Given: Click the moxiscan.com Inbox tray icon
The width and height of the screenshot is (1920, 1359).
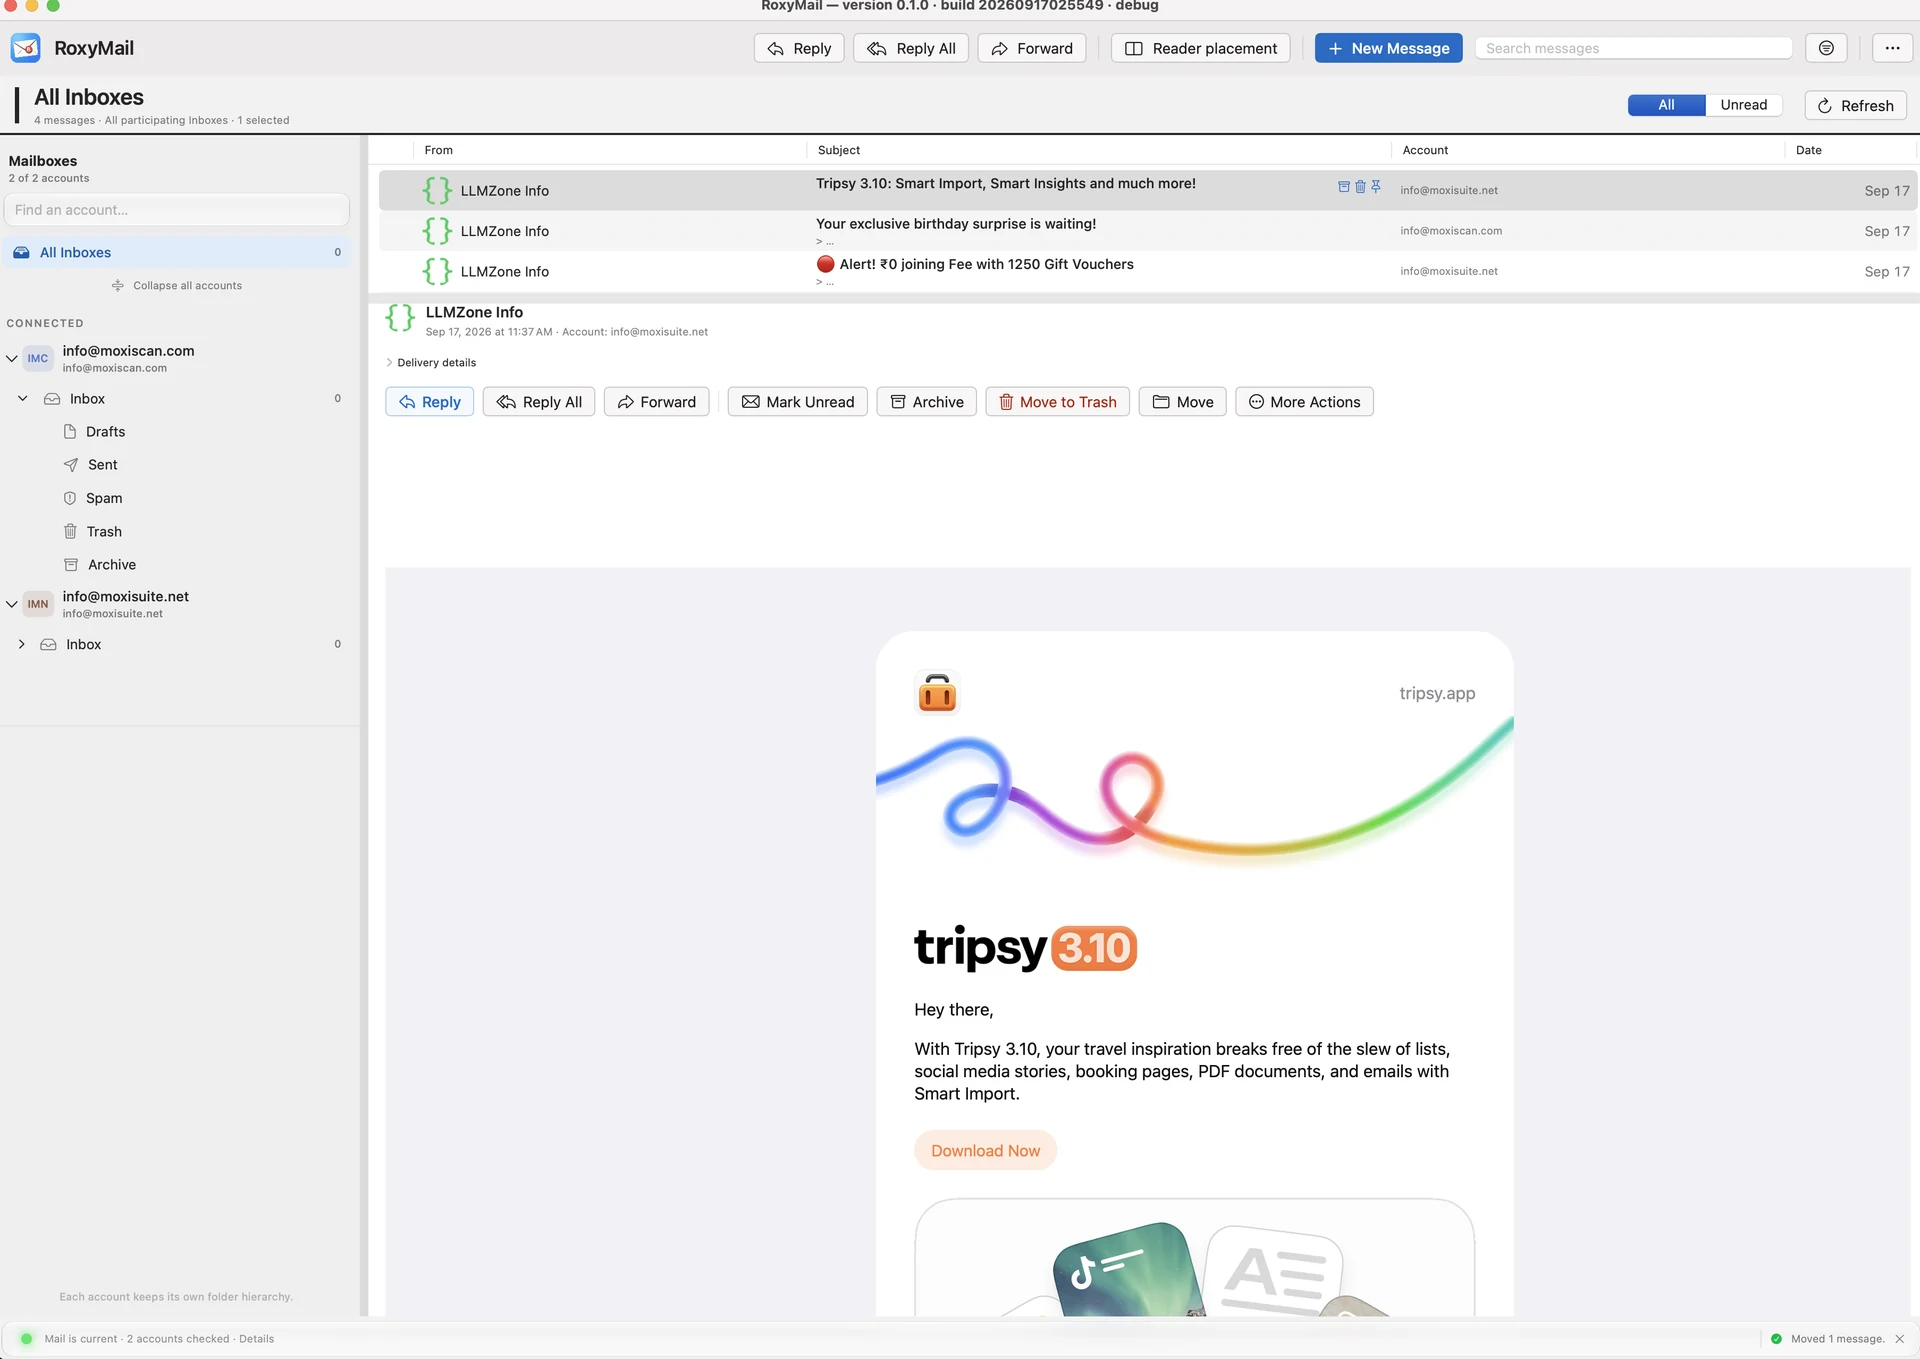Looking at the screenshot, I should pyautogui.click(x=52, y=399).
